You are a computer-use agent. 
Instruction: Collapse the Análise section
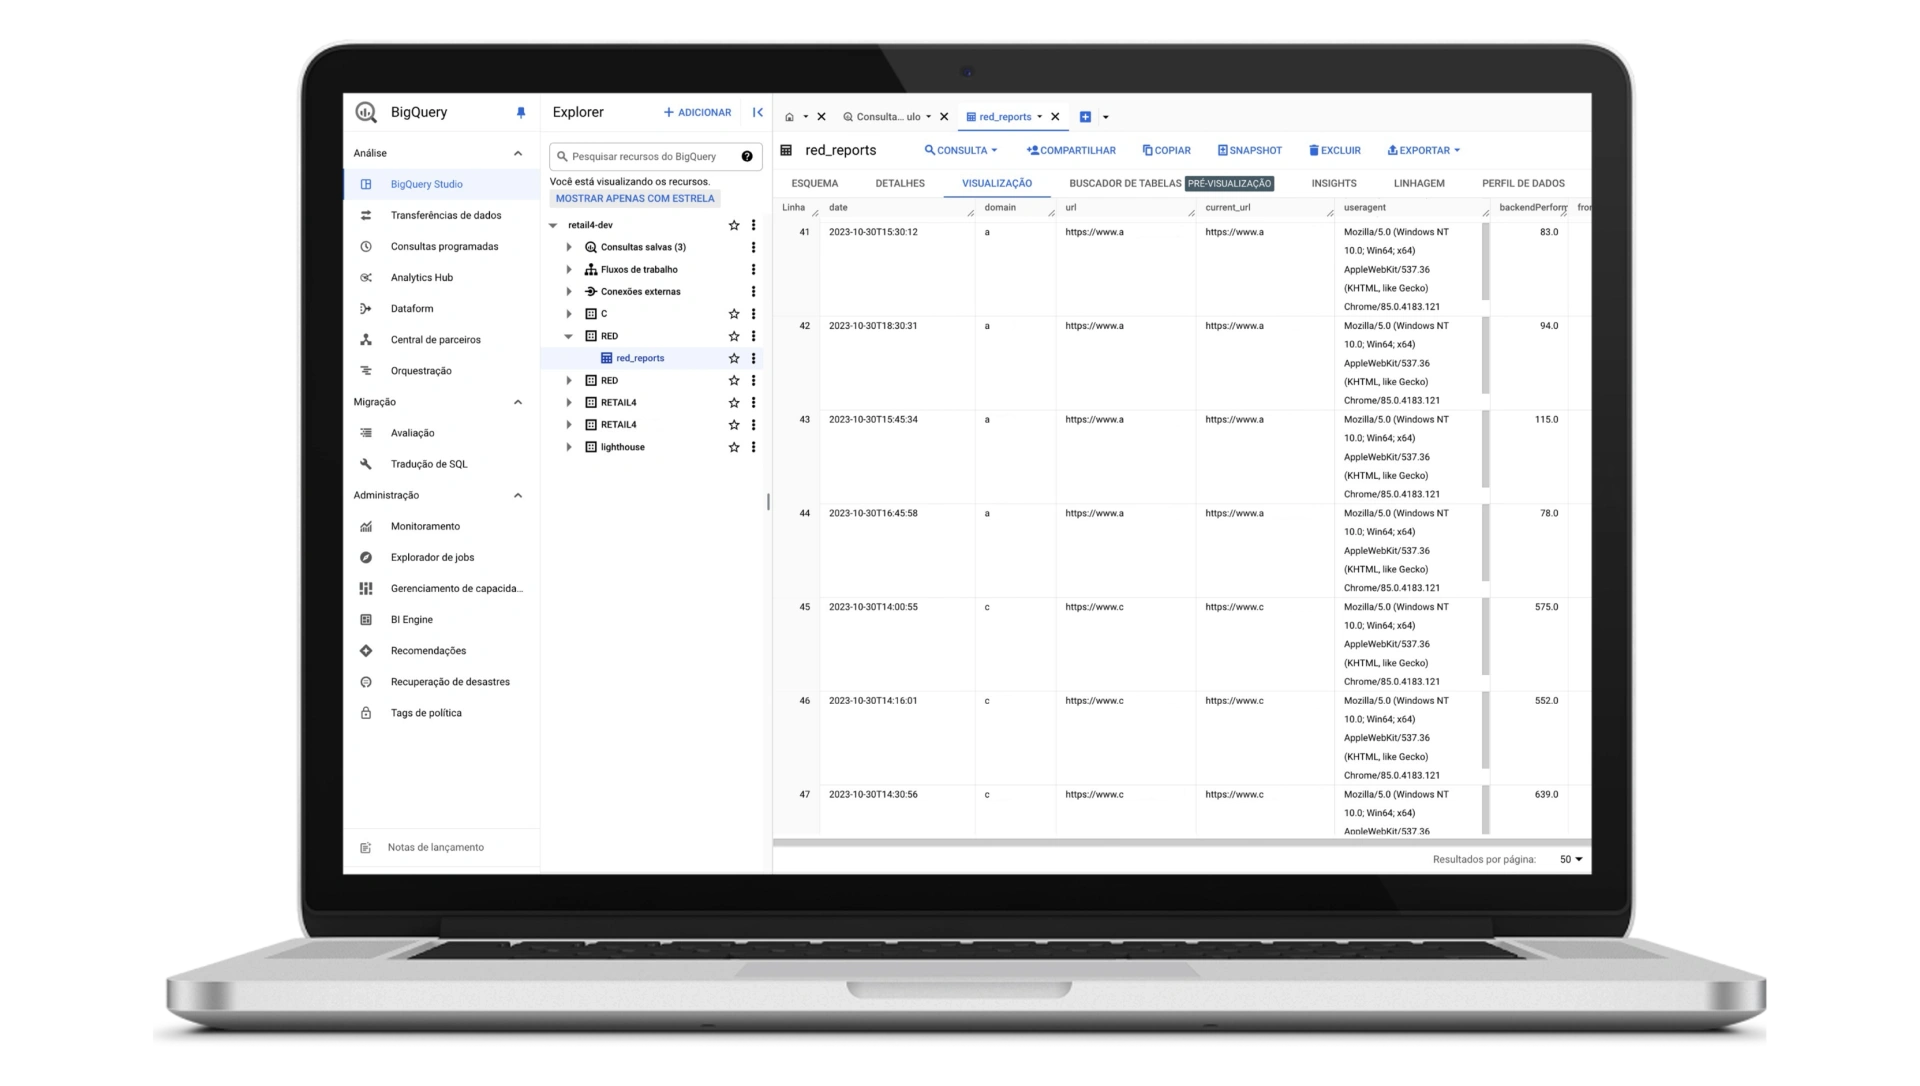518,153
